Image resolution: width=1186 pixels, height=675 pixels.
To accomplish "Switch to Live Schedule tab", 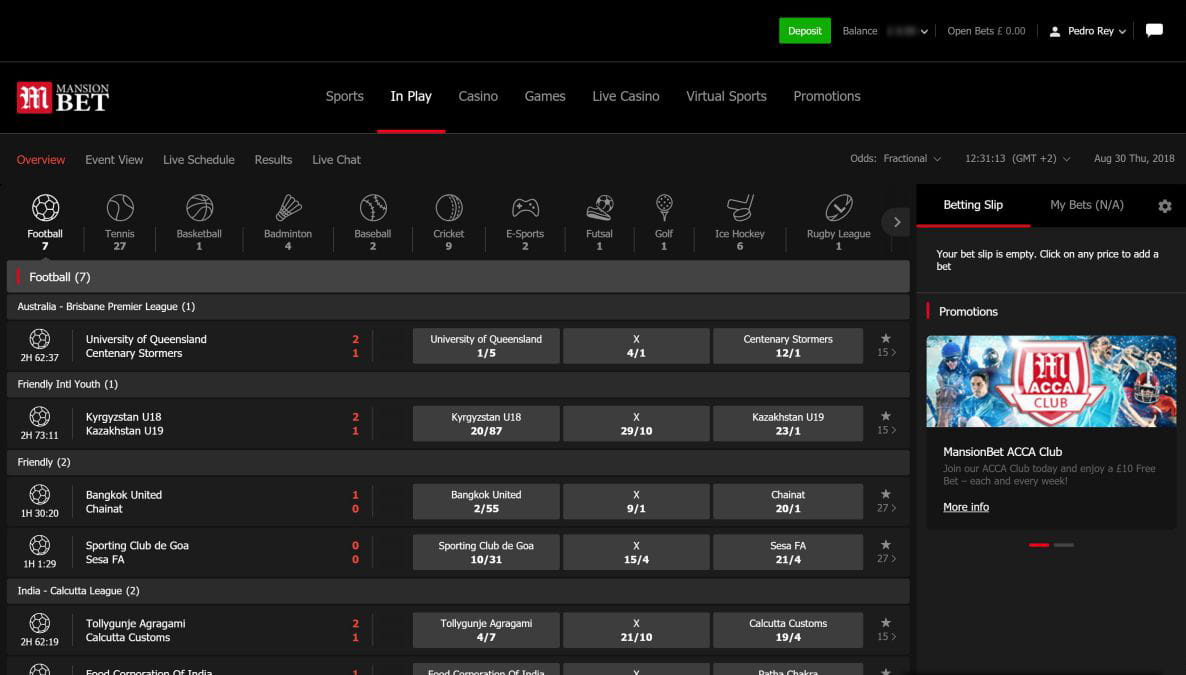I will (199, 160).
